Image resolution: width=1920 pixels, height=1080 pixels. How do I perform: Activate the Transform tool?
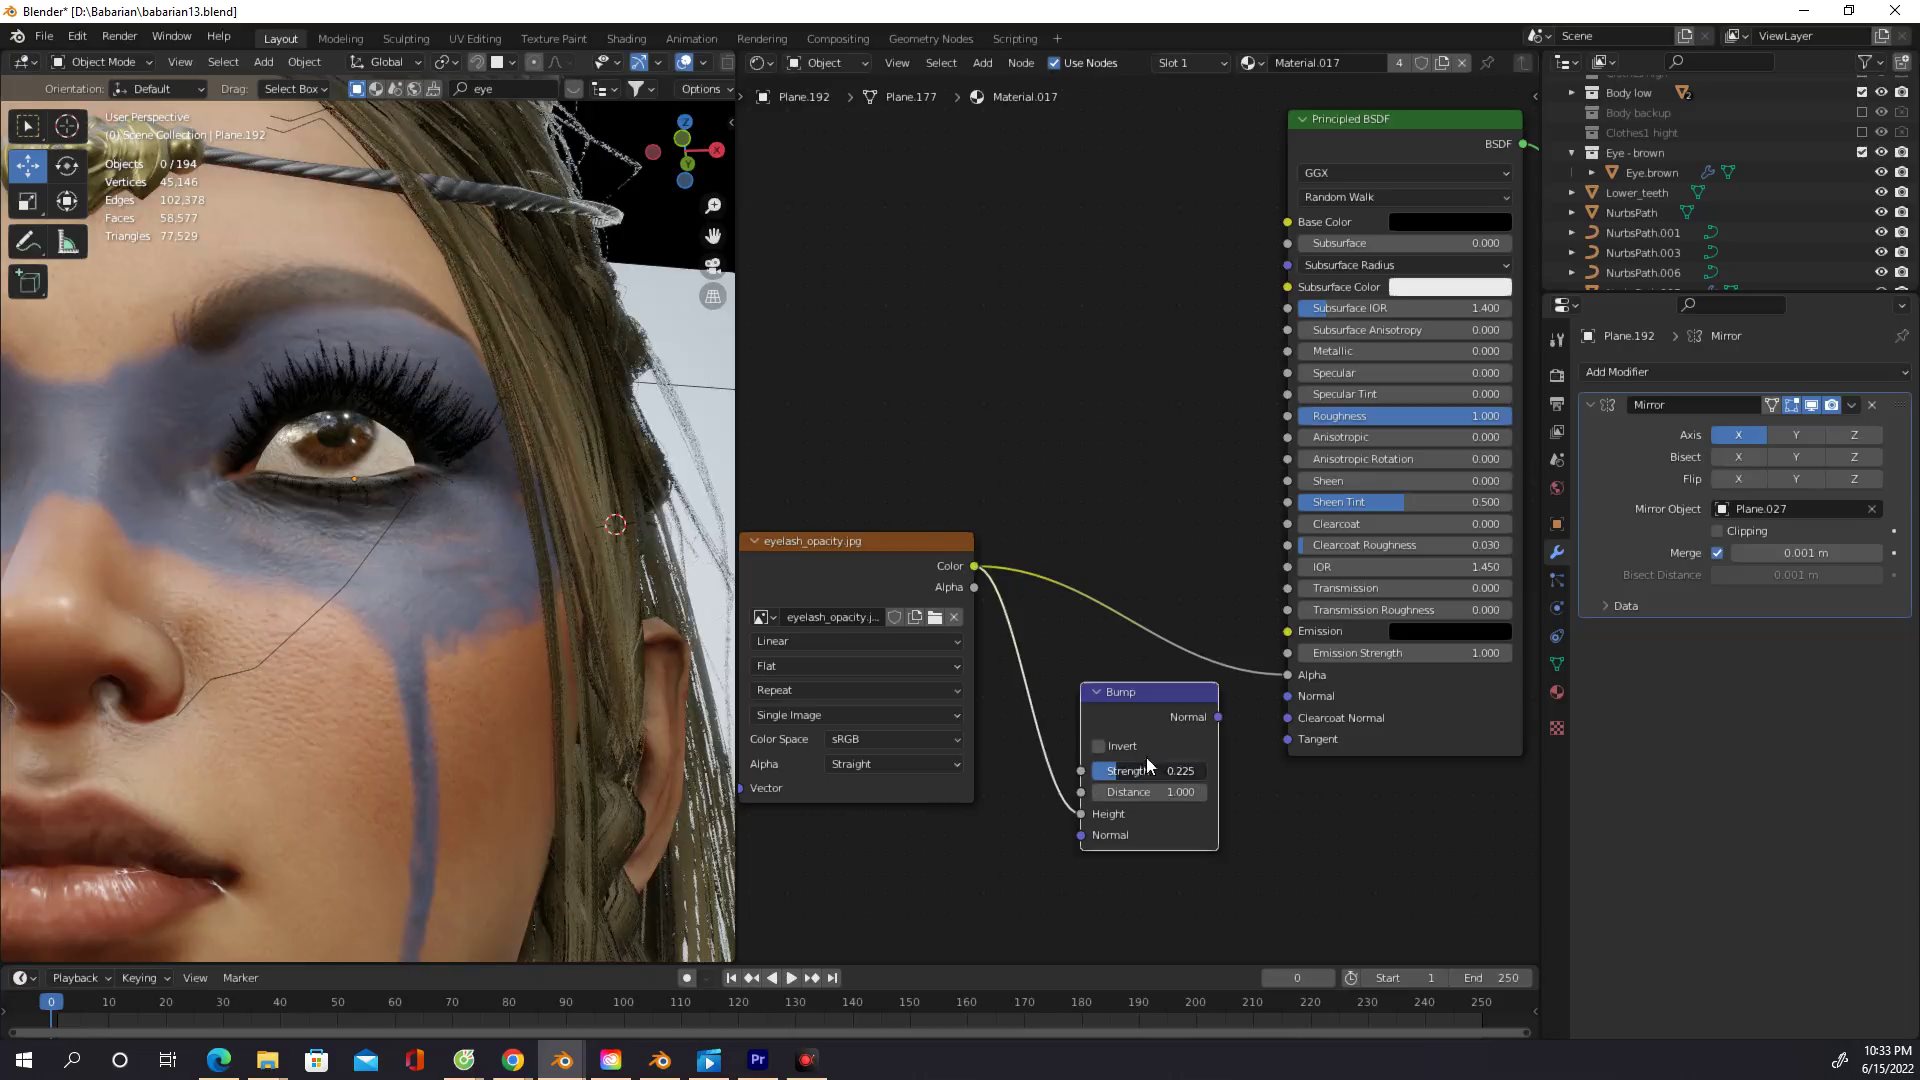67,201
